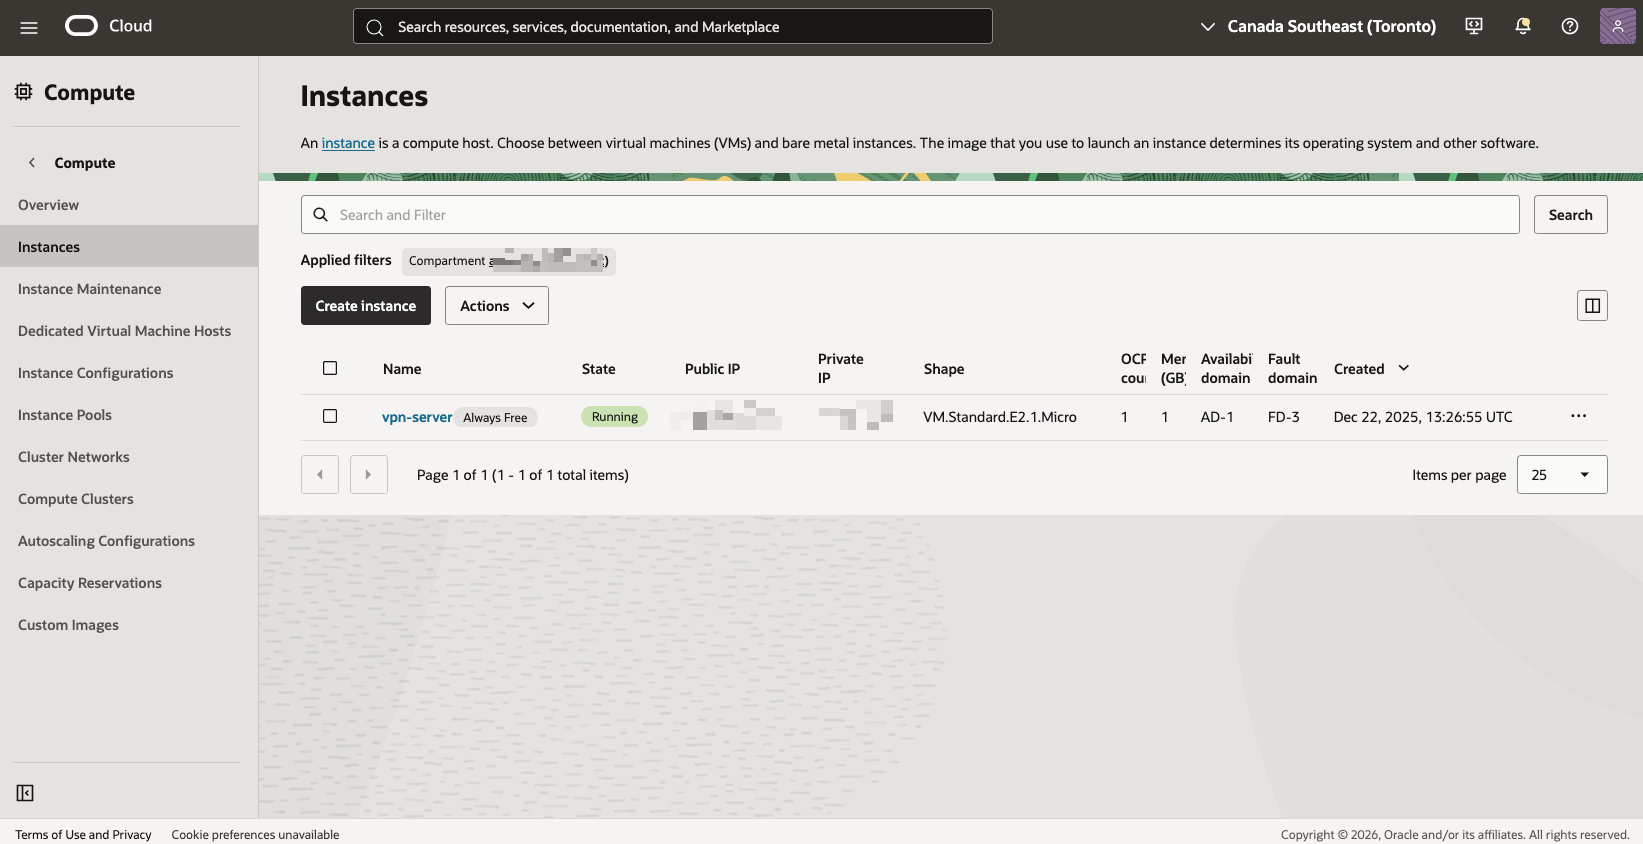Click the Compartment applied filter chip
The width and height of the screenshot is (1643, 844).
click(x=509, y=261)
